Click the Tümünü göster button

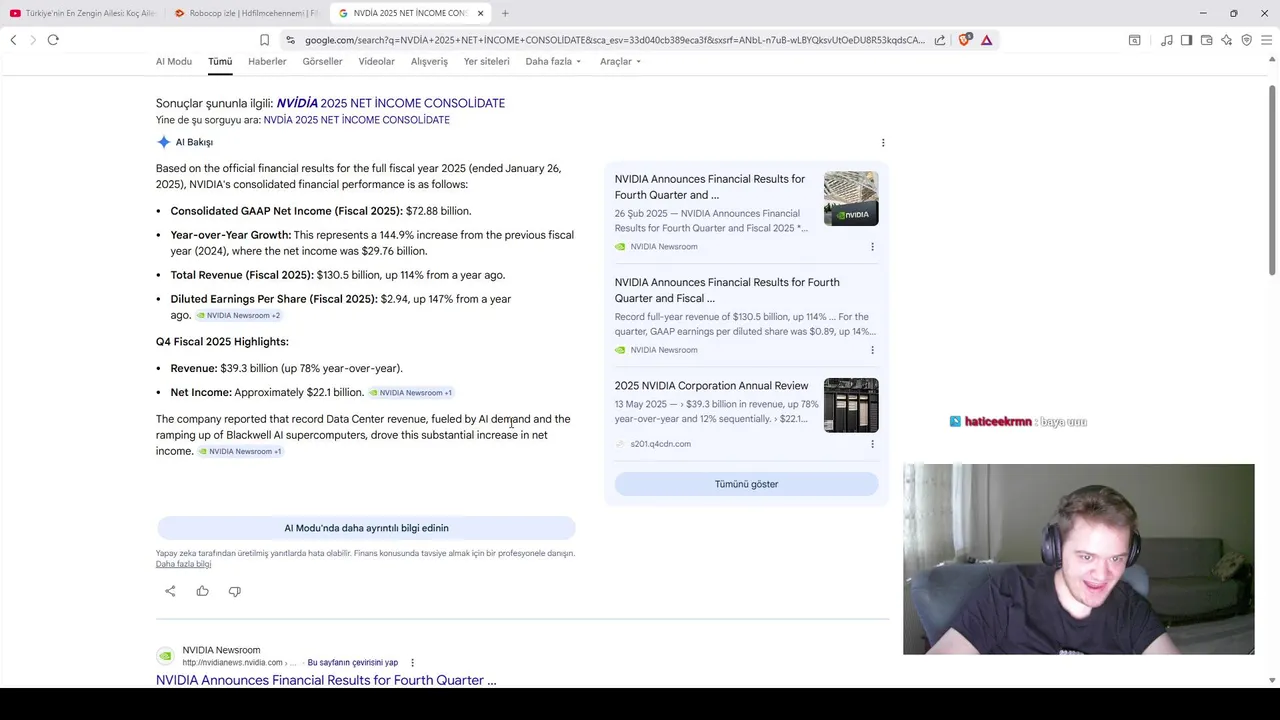(x=746, y=484)
